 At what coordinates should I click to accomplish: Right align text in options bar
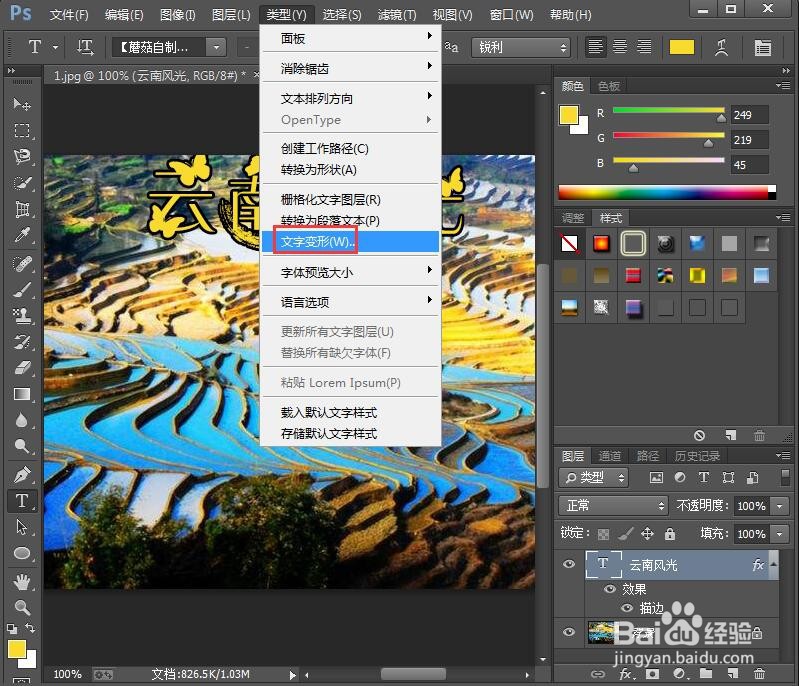click(x=644, y=47)
